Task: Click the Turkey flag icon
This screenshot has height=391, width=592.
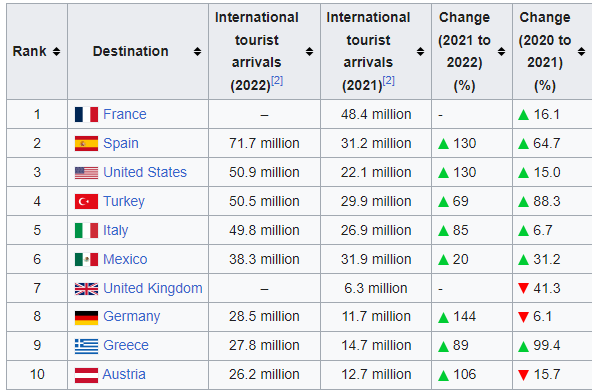Action: tap(86, 202)
